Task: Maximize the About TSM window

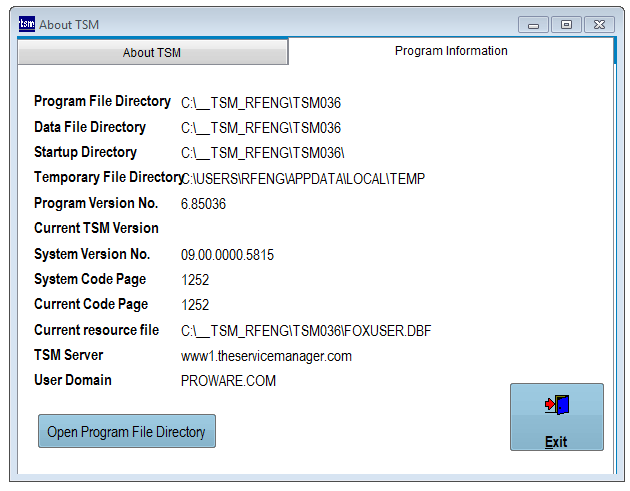Action: coord(566,24)
